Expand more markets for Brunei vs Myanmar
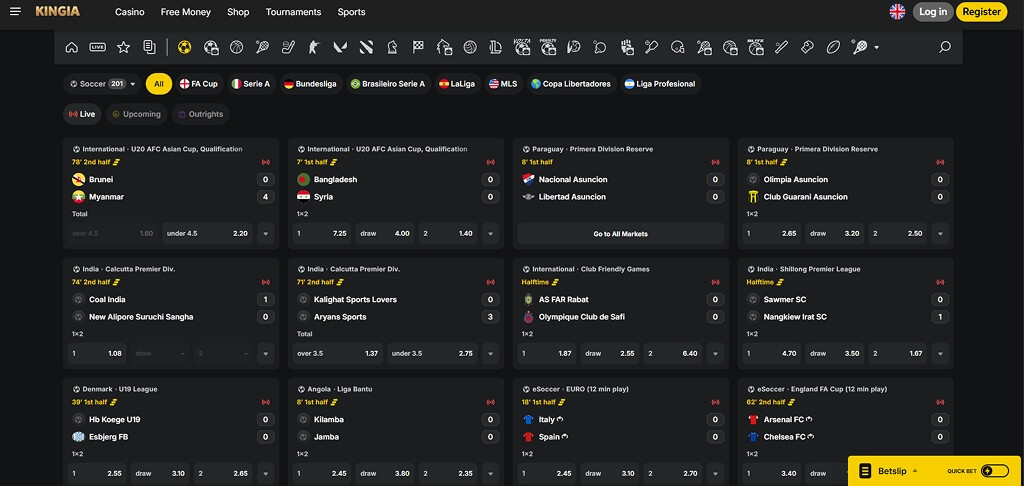Image resolution: width=1024 pixels, height=486 pixels. 265,233
